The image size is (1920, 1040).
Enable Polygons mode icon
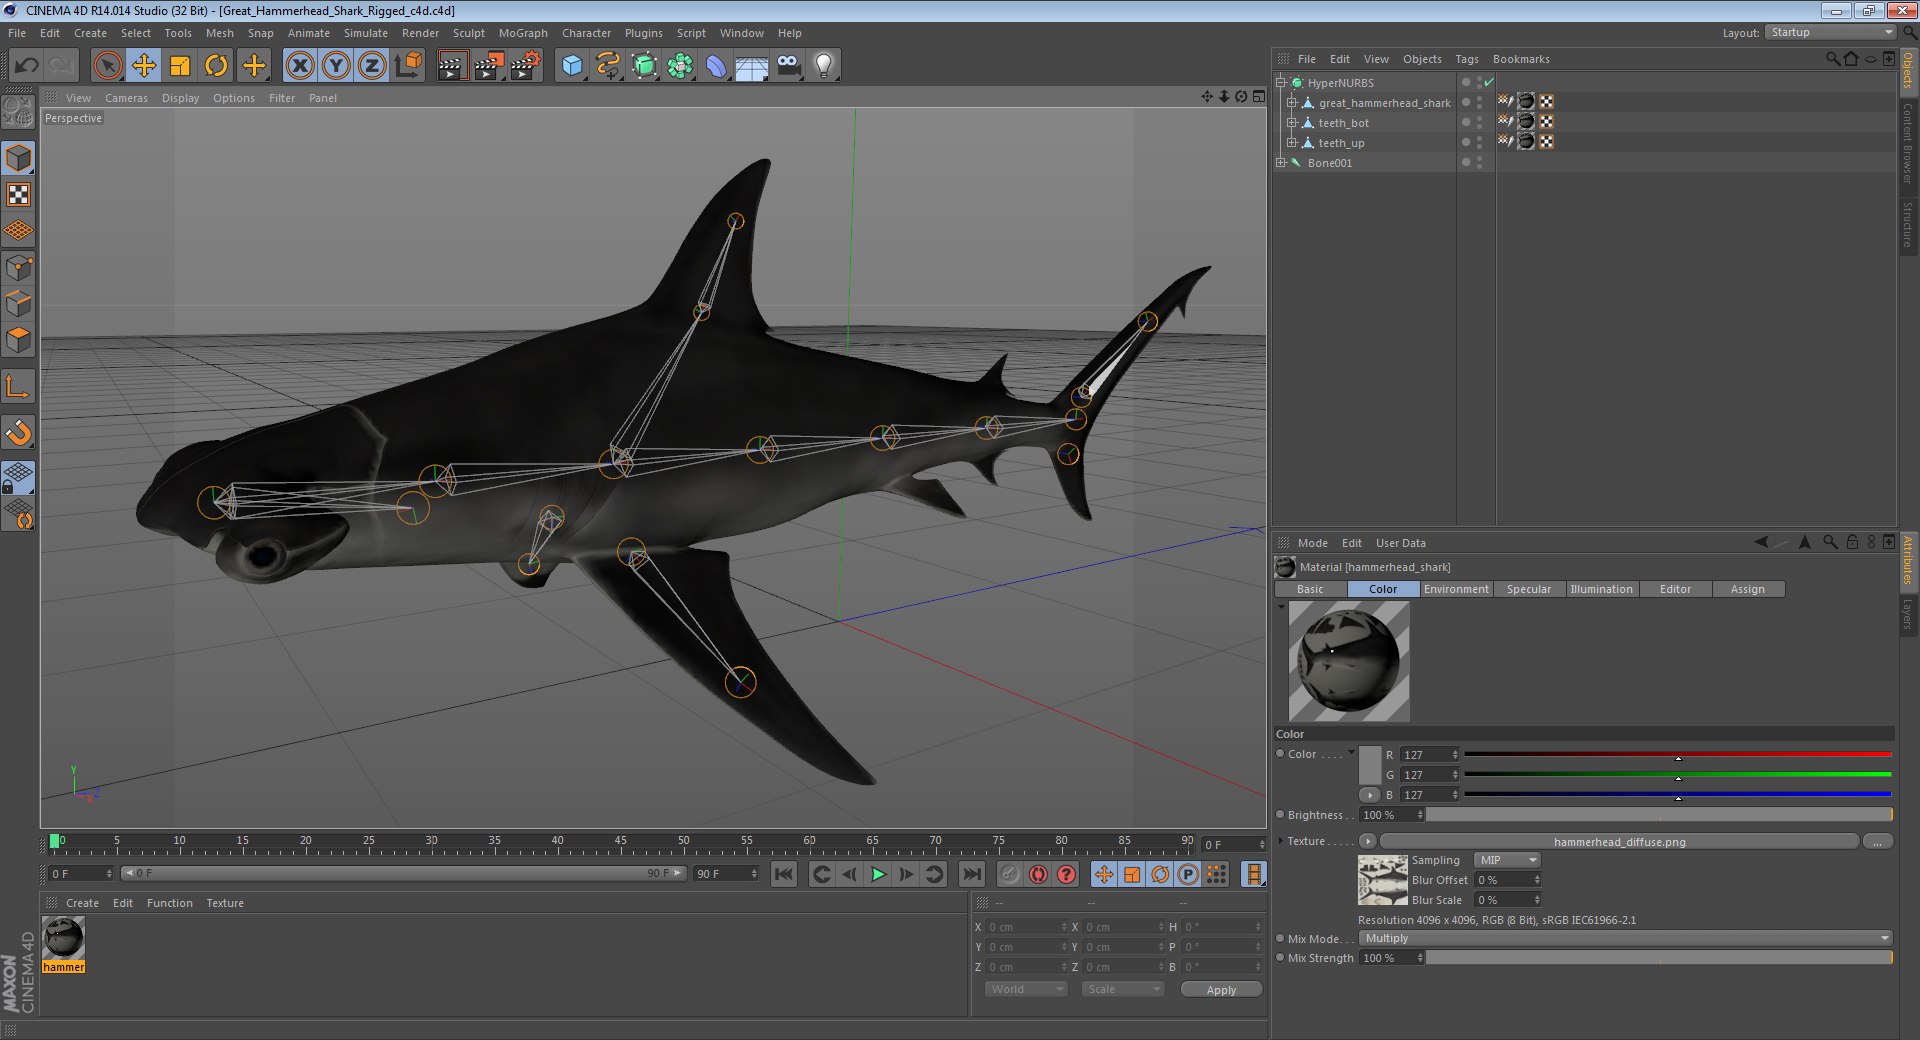pyautogui.click(x=18, y=340)
